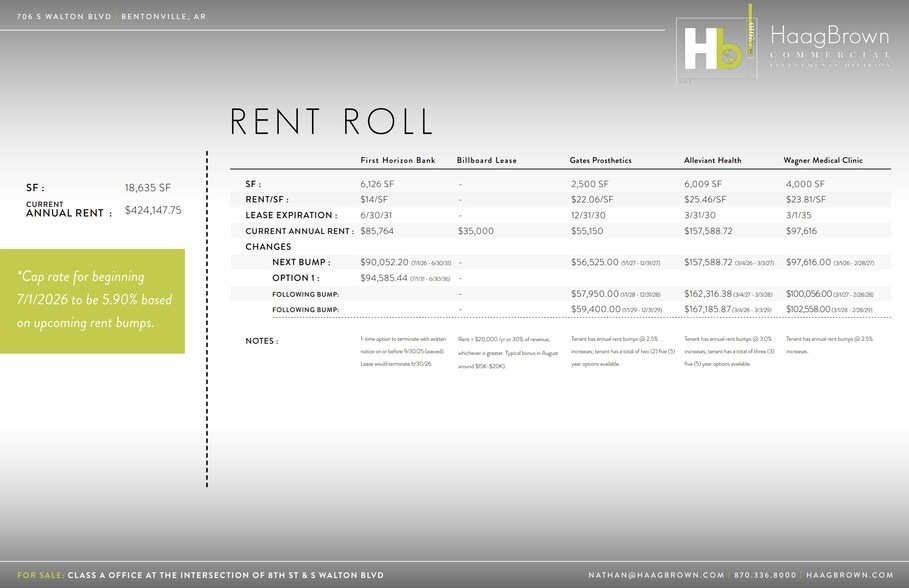909x588 pixels.
Task: Click the HaagBrown Commercial wordmark
Action: coord(830,46)
